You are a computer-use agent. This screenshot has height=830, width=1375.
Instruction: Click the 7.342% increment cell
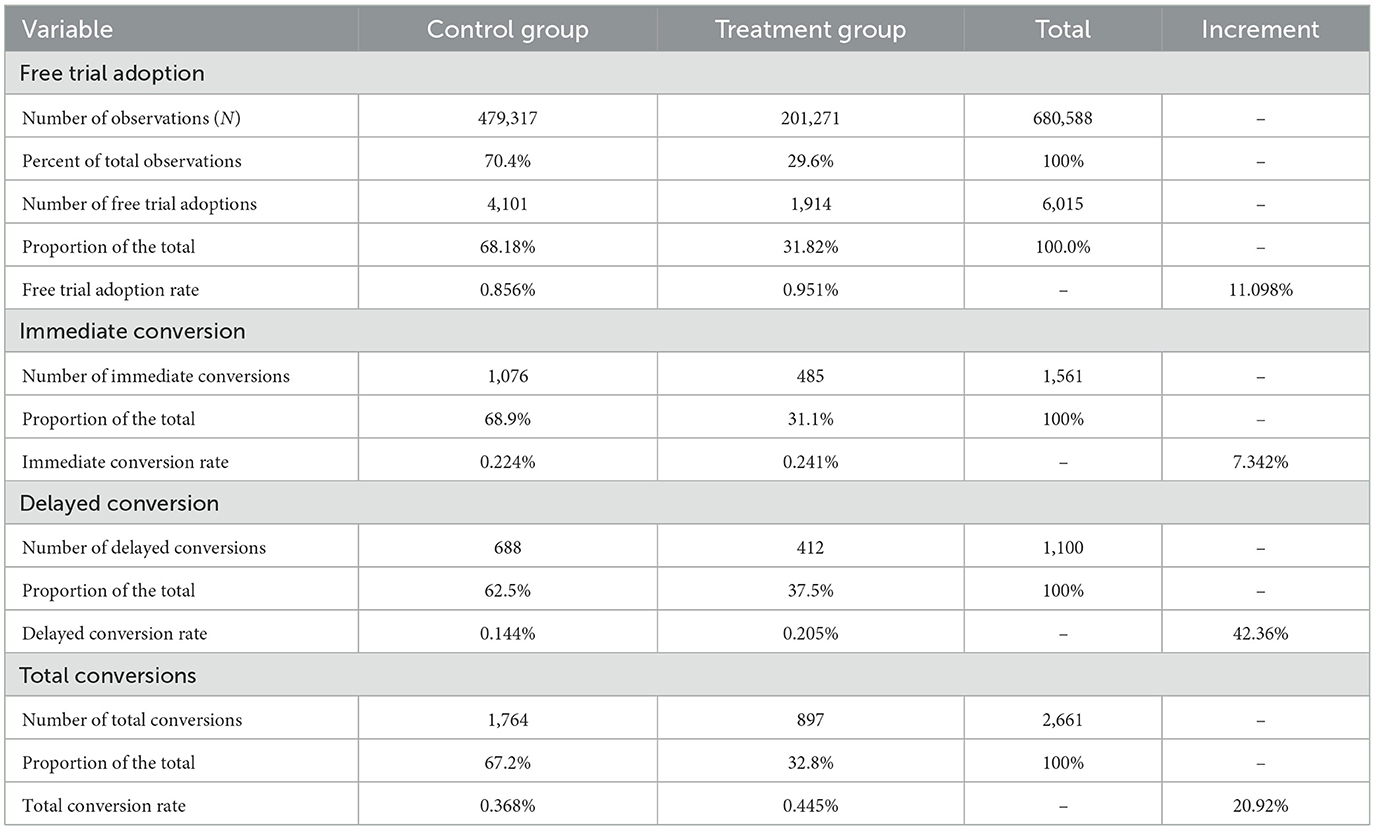pyautogui.click(x=1265, y=462)
